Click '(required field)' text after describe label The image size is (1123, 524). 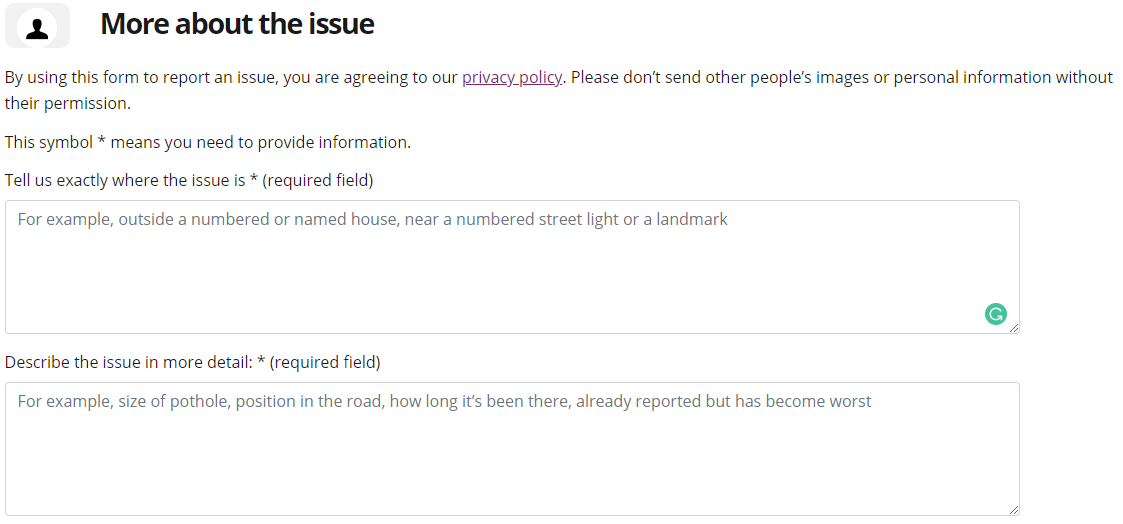[x=325, y=362]
